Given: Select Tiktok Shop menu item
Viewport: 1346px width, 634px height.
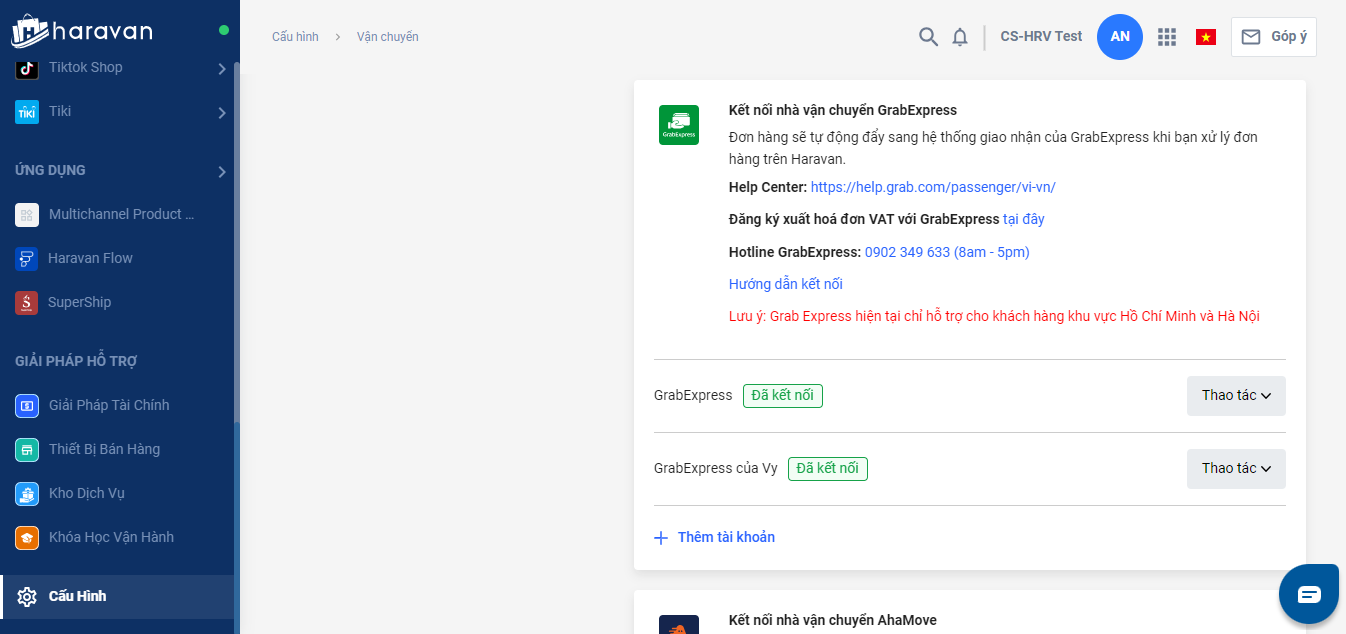Looking at the screenshot, I should pos(118,68).
